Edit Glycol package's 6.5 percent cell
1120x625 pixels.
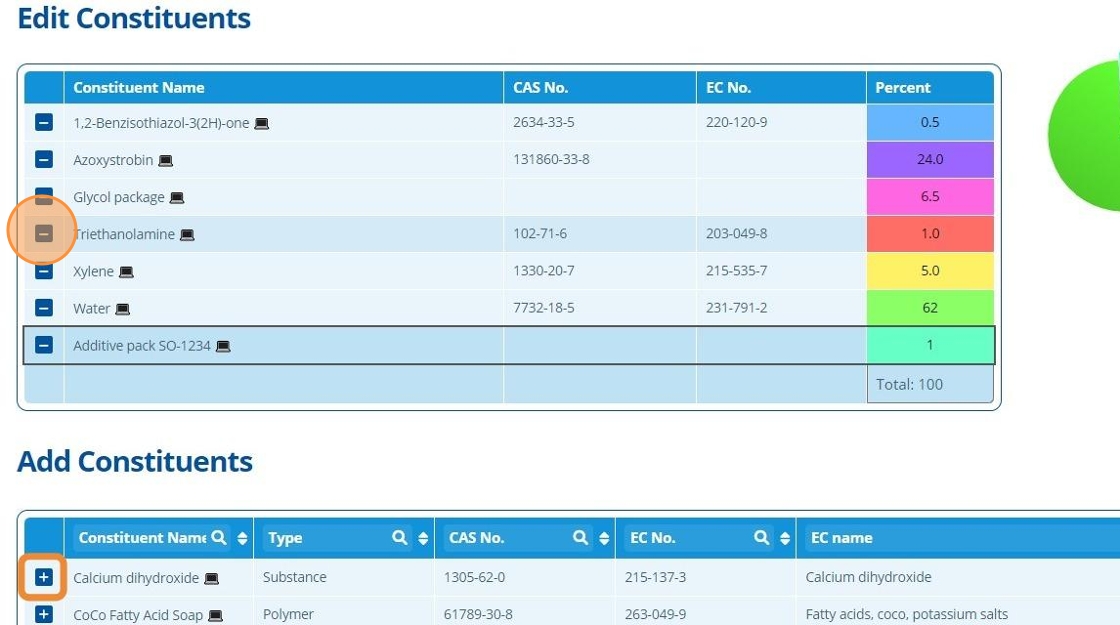(x=930, y=196)
